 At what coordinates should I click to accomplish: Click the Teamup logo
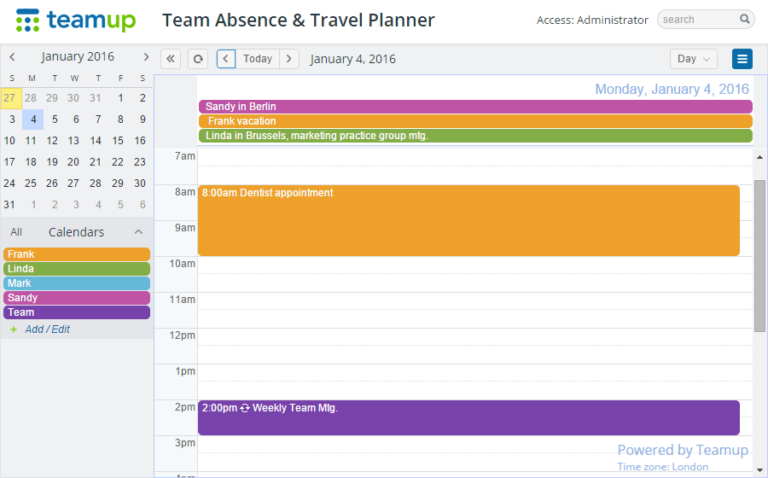tap(75, 21)
